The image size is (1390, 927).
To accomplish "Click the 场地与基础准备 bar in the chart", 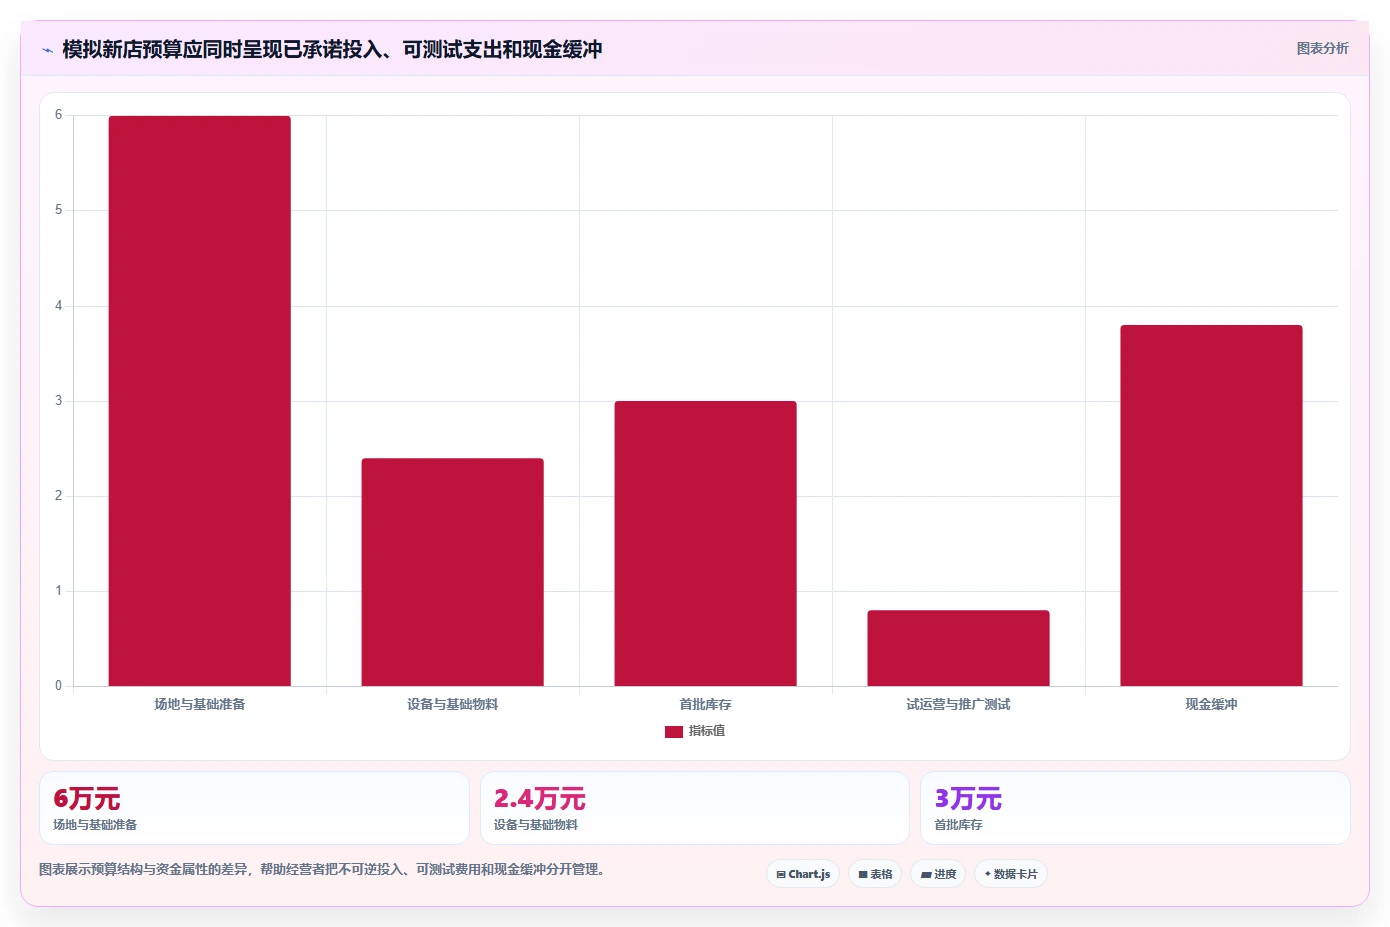I will click(x=200, y=401).
